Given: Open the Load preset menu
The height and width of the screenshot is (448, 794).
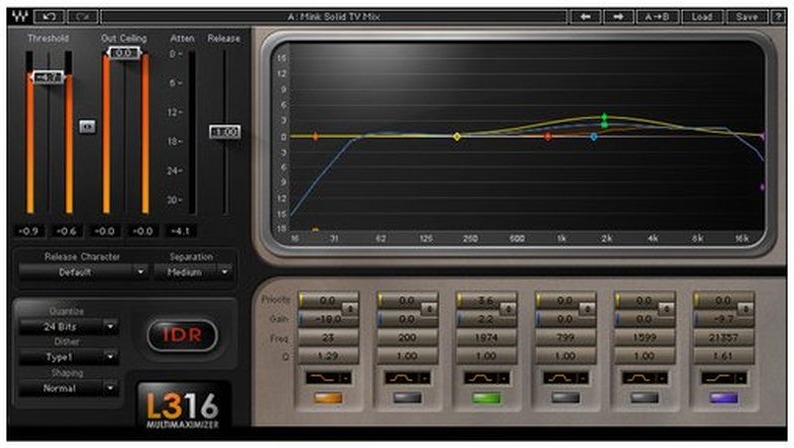Looking at the screenshot, I should 702,17.
